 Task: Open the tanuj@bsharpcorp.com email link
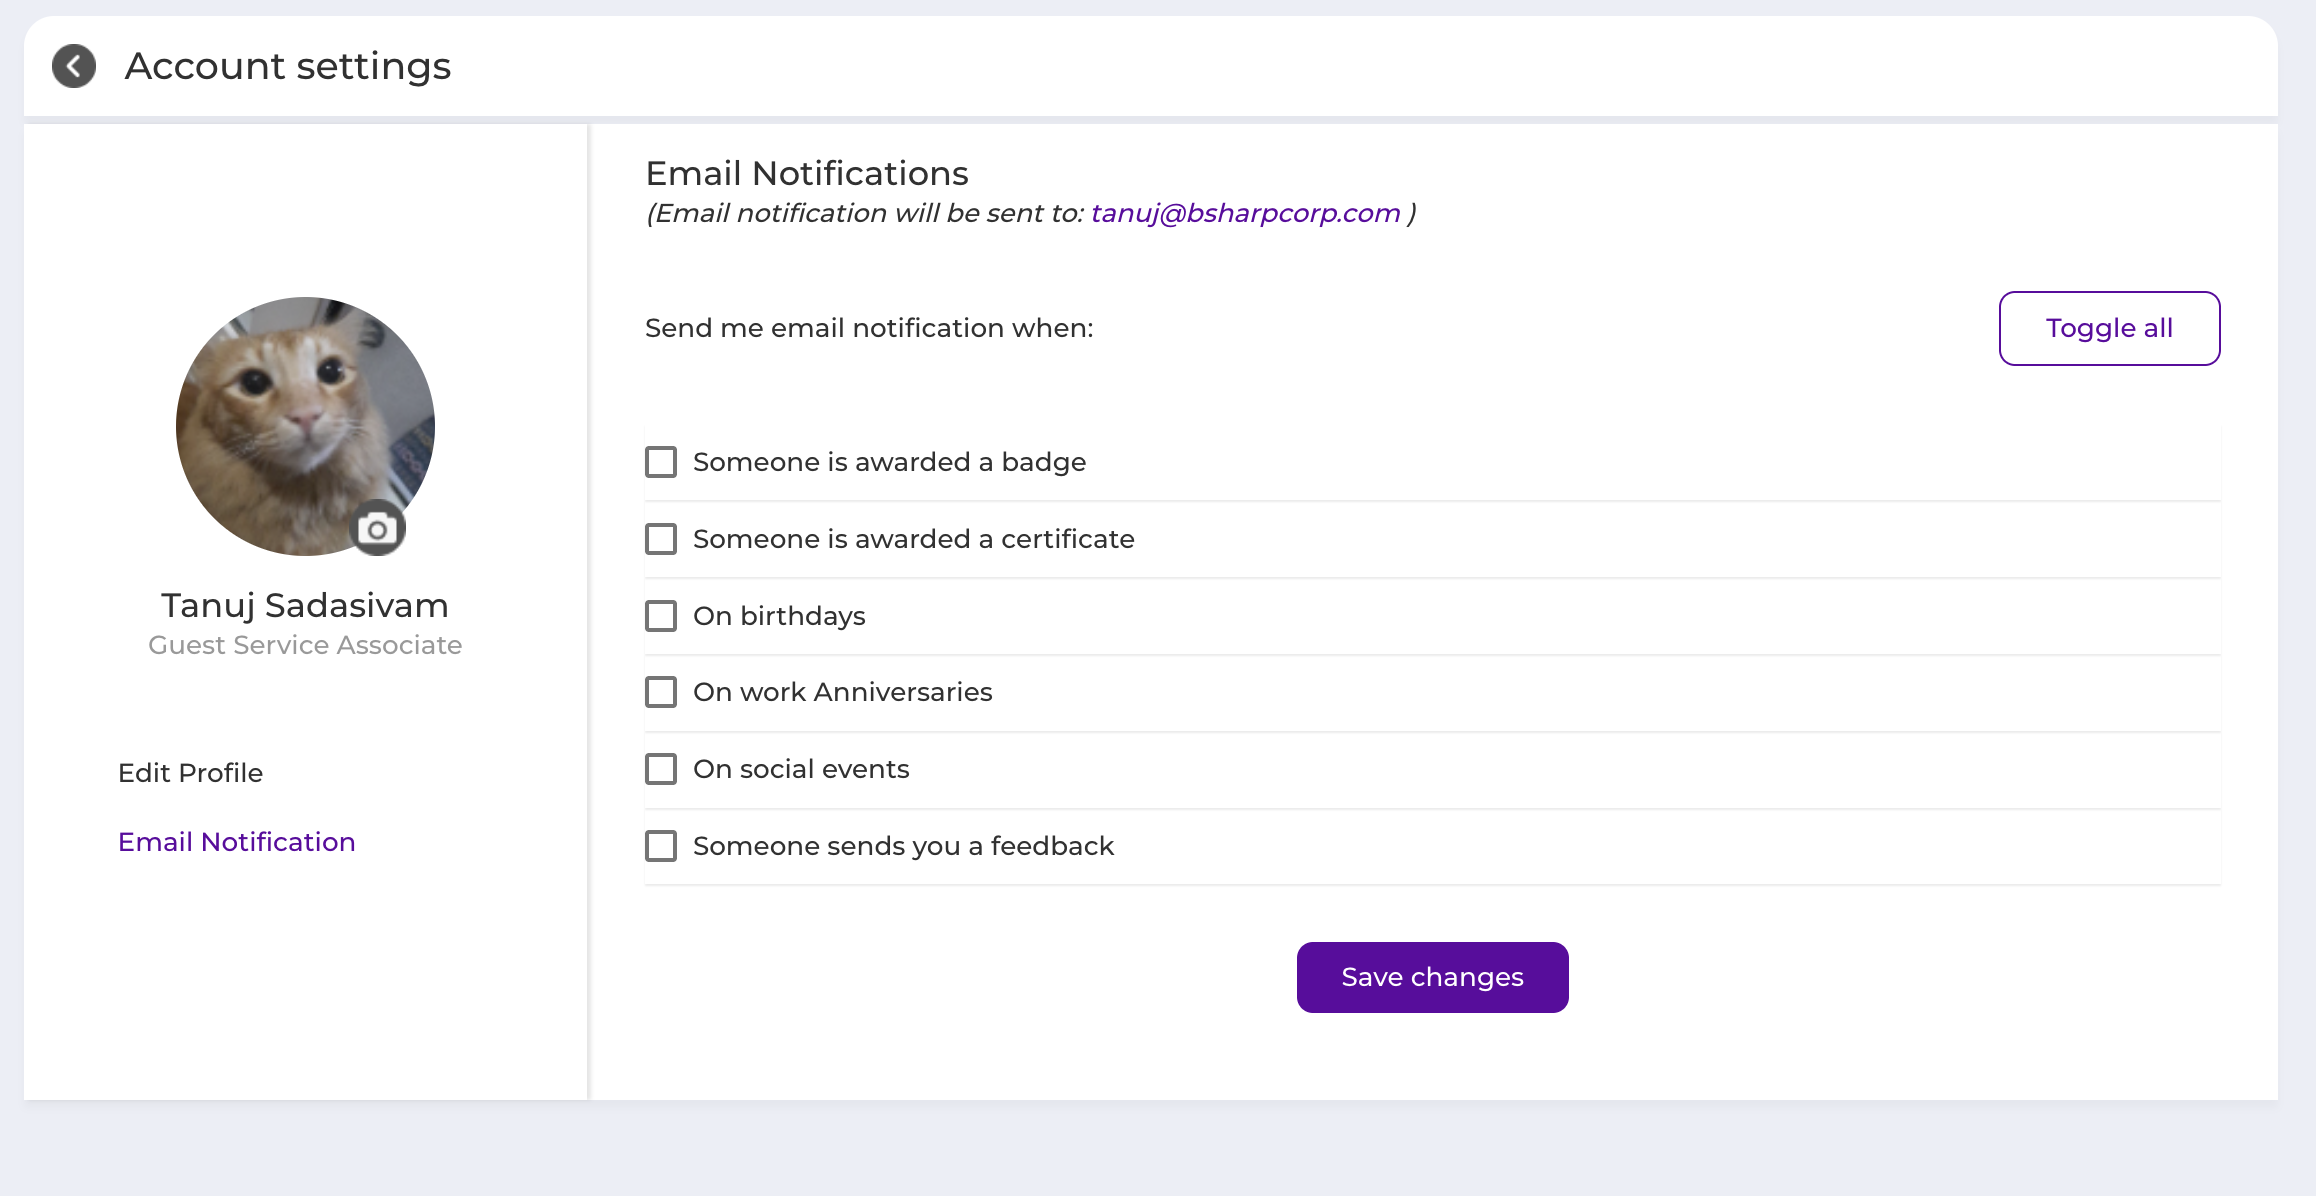[x=1245, y=213]
